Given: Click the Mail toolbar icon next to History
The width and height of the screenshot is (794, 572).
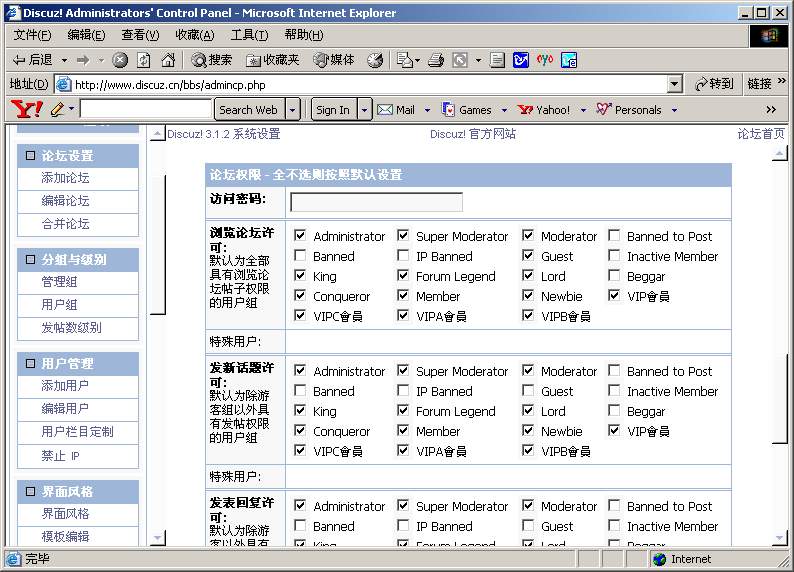Looking at the screenshot, I should tap(405, 60).
